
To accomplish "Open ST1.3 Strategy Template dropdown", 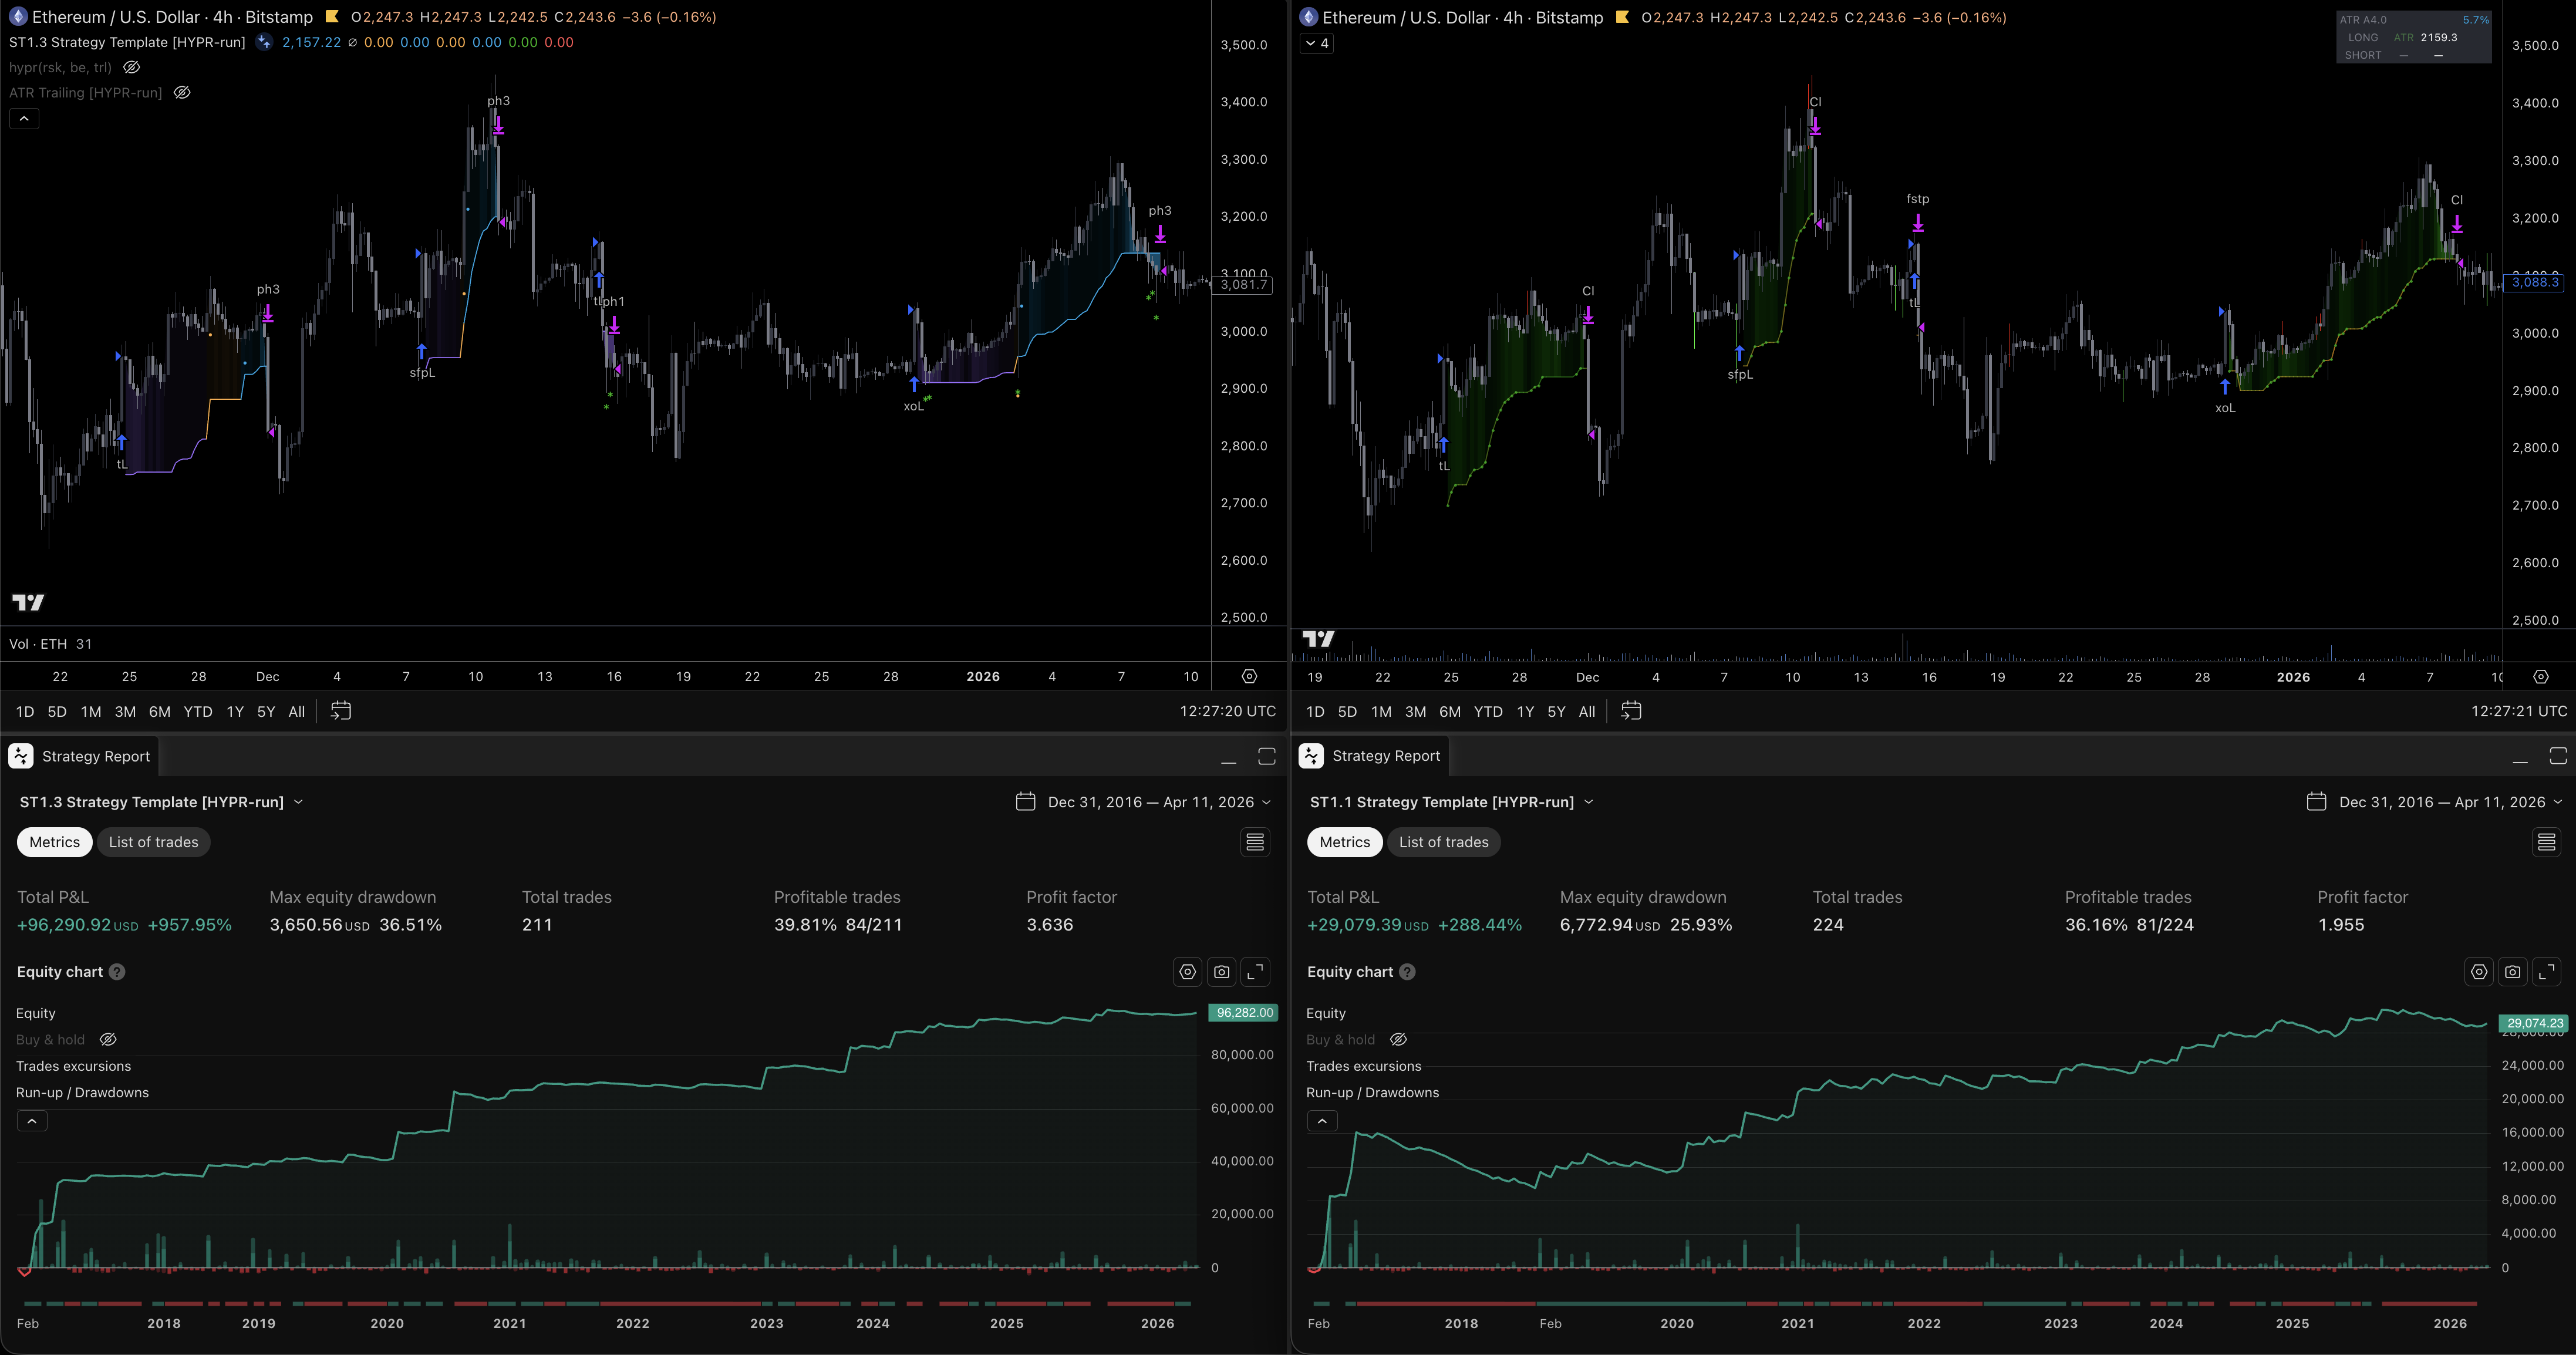I will pos(161,802).
